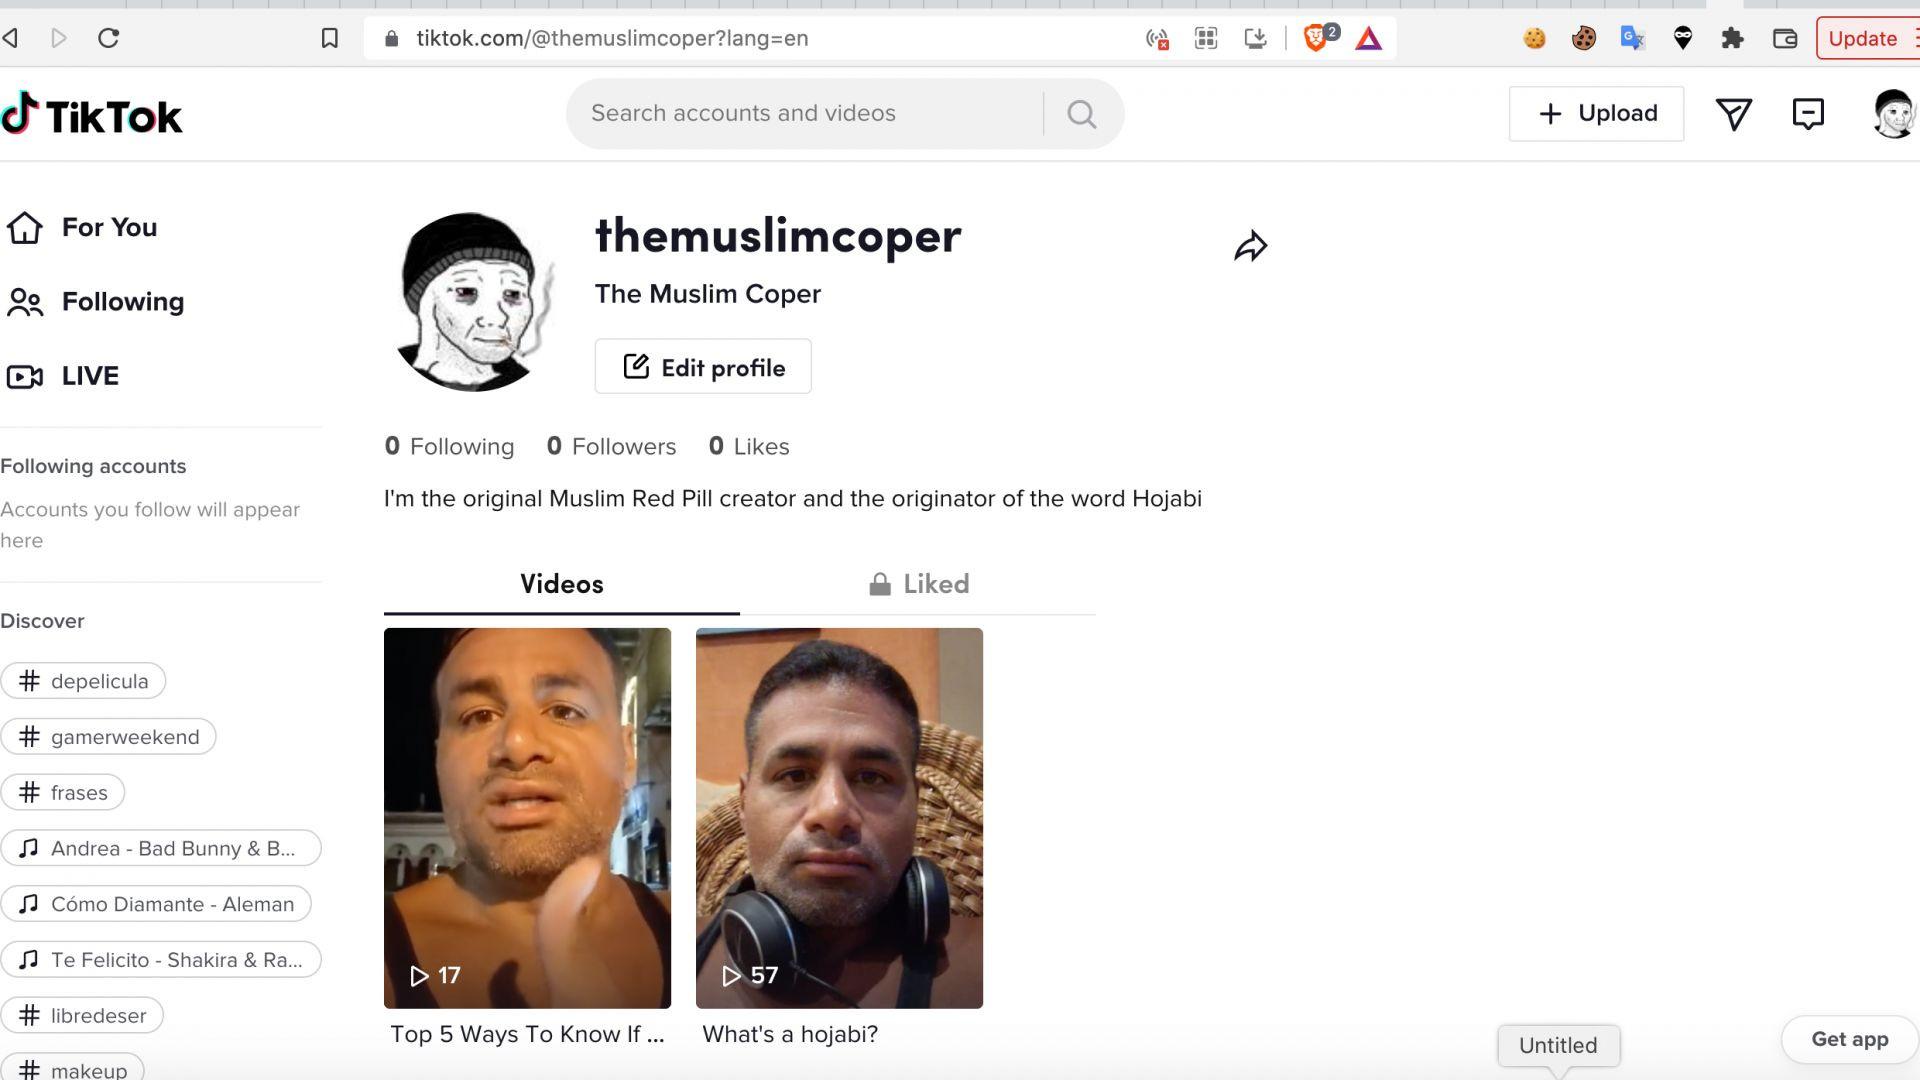The image size is (1920, 1080).
Task: Click the profile avatar icon
Action: point(1894,112)
